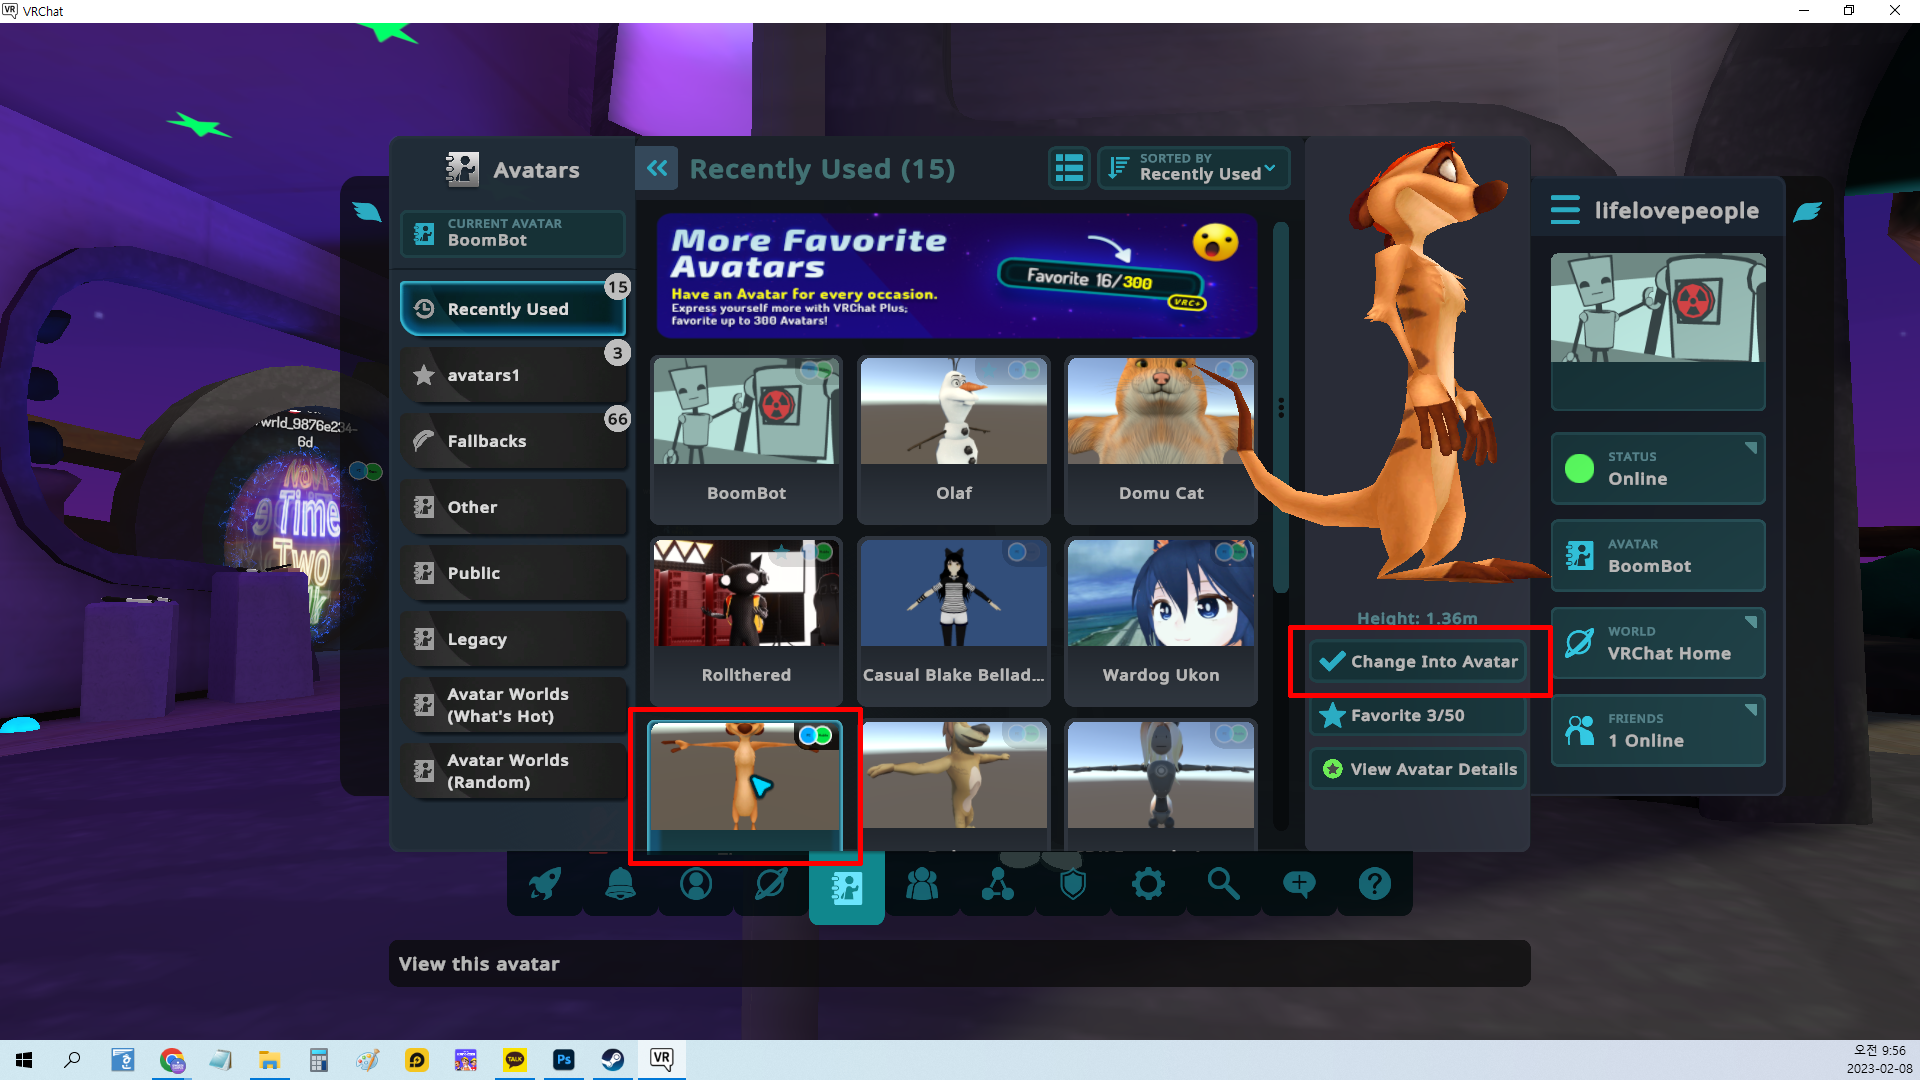This screenshot has height=1080, width=1920.
Task: Select the avatars1 favorites category
Action: (513, 375)
